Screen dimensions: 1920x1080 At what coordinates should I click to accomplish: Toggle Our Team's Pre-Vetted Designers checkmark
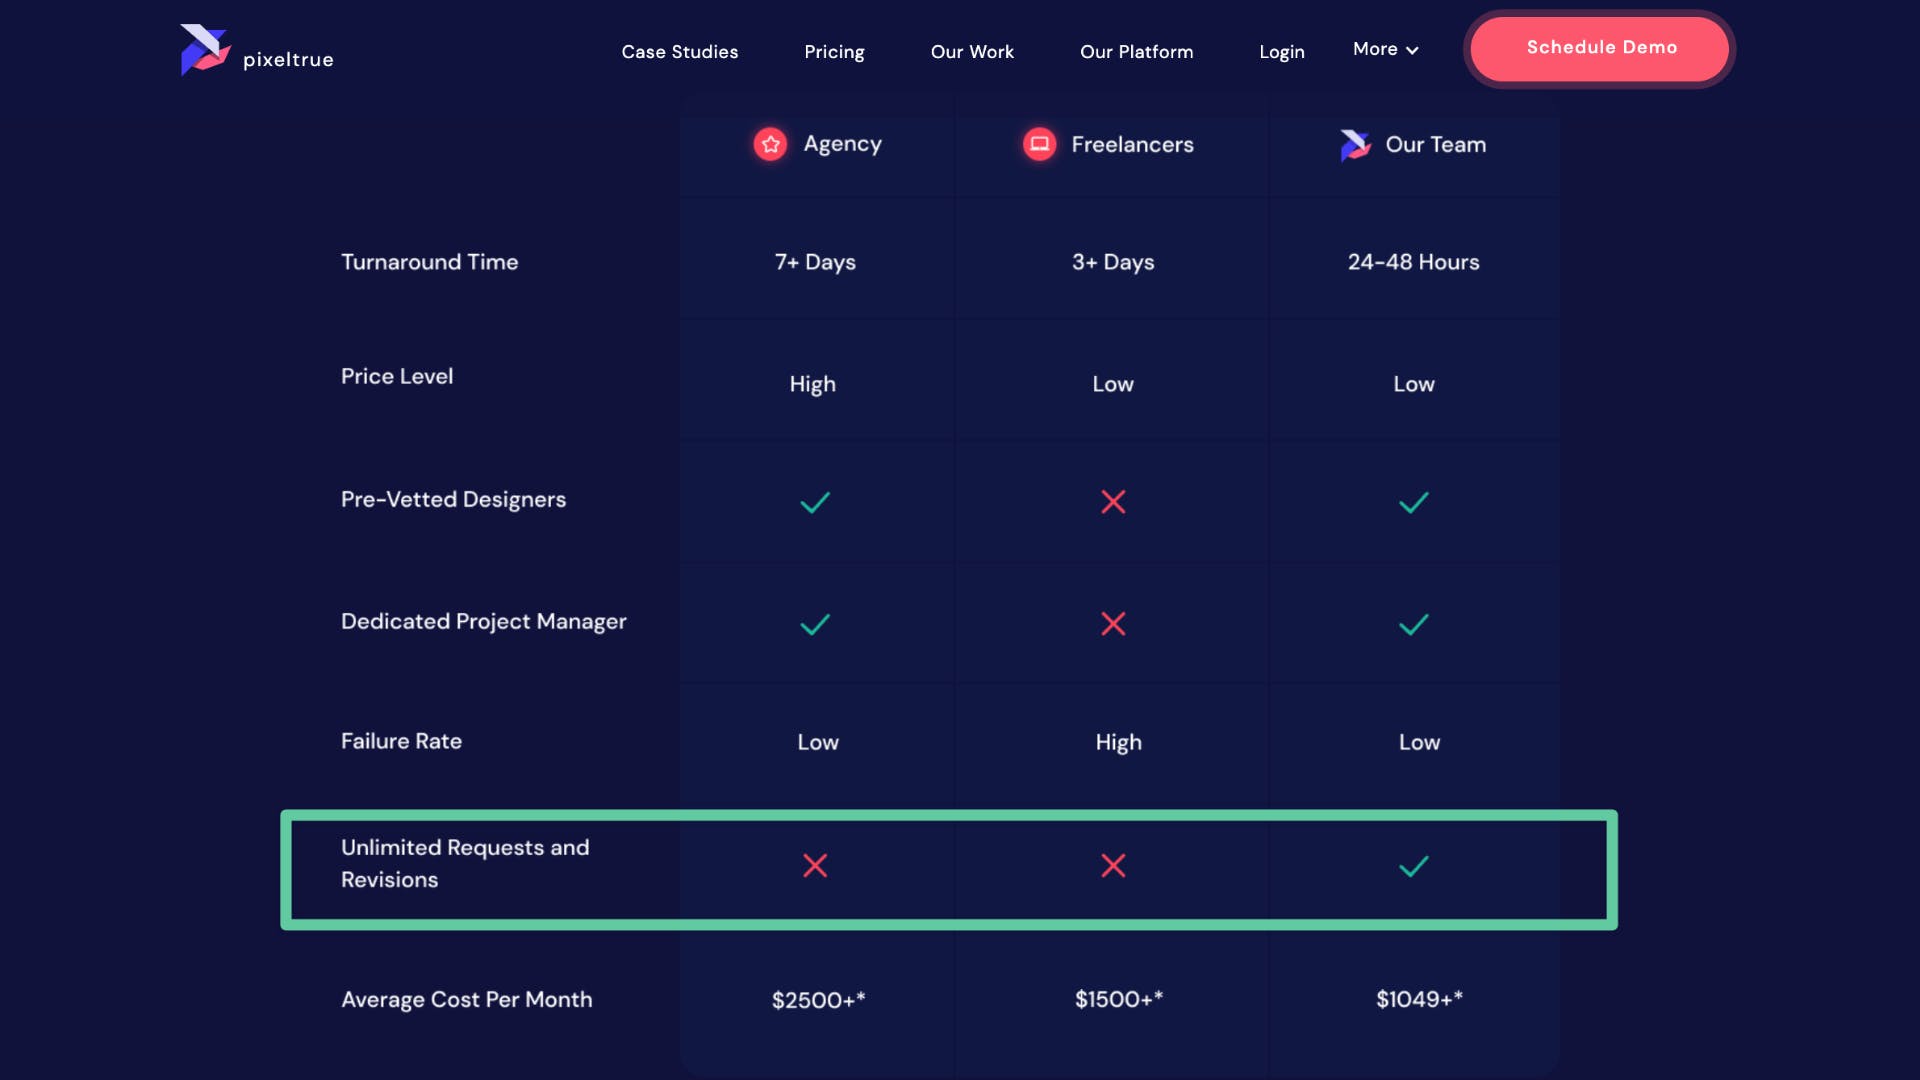pos(1413,503)
